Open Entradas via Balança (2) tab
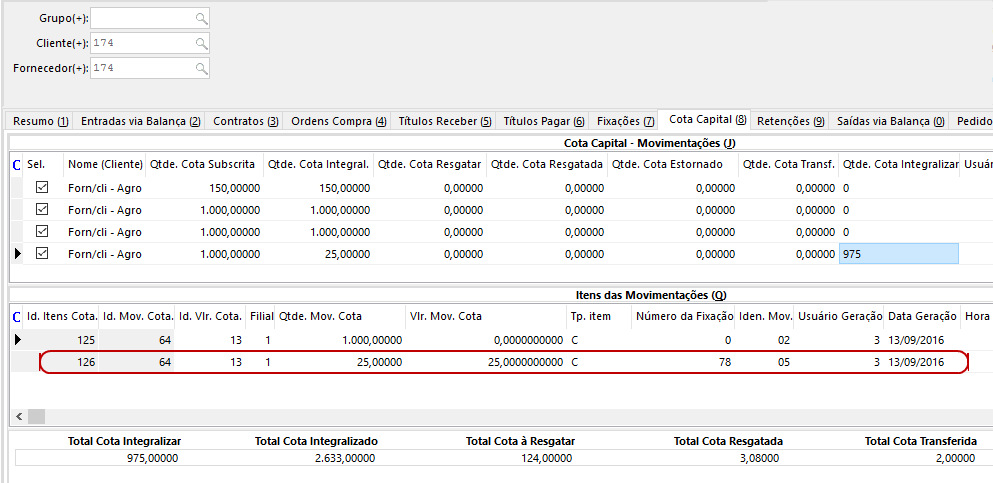 click(140, 121)
